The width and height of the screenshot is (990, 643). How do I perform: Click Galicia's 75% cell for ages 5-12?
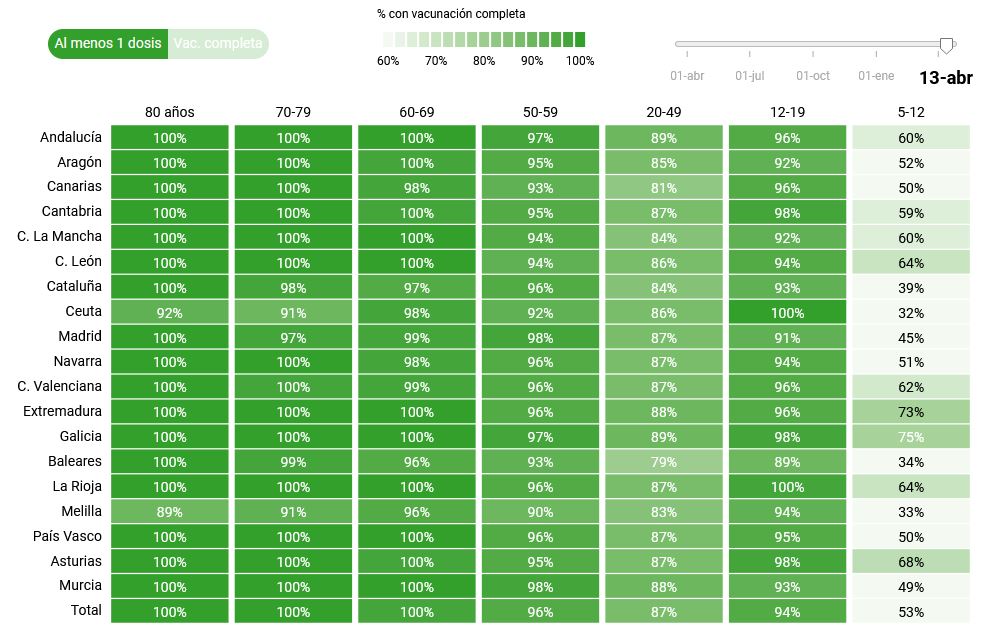tap(911, 437)
